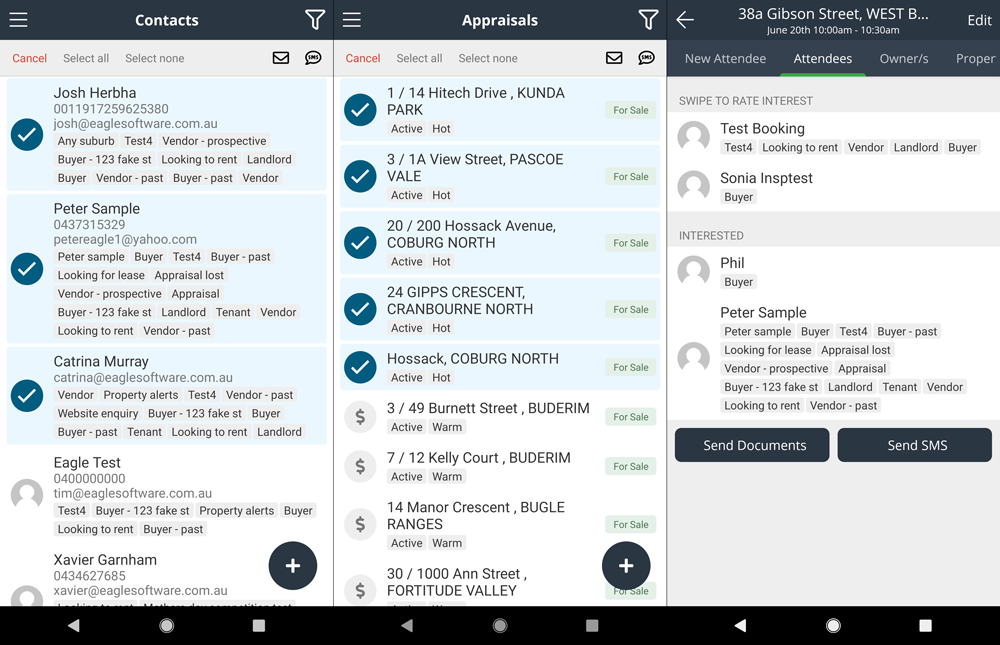Tap the SMS icon in Appraisals toolbar

click(647, 58)
